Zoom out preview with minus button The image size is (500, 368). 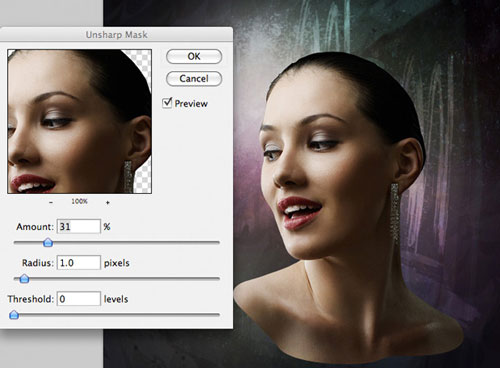pyautogui.click(x=51, y=202)
